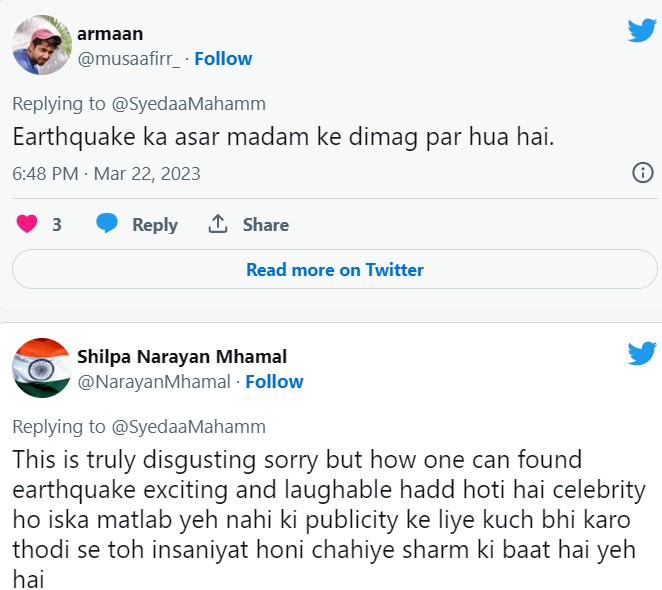Click the share upload arrow icon
662x590 pixels.
pos(218,224)
